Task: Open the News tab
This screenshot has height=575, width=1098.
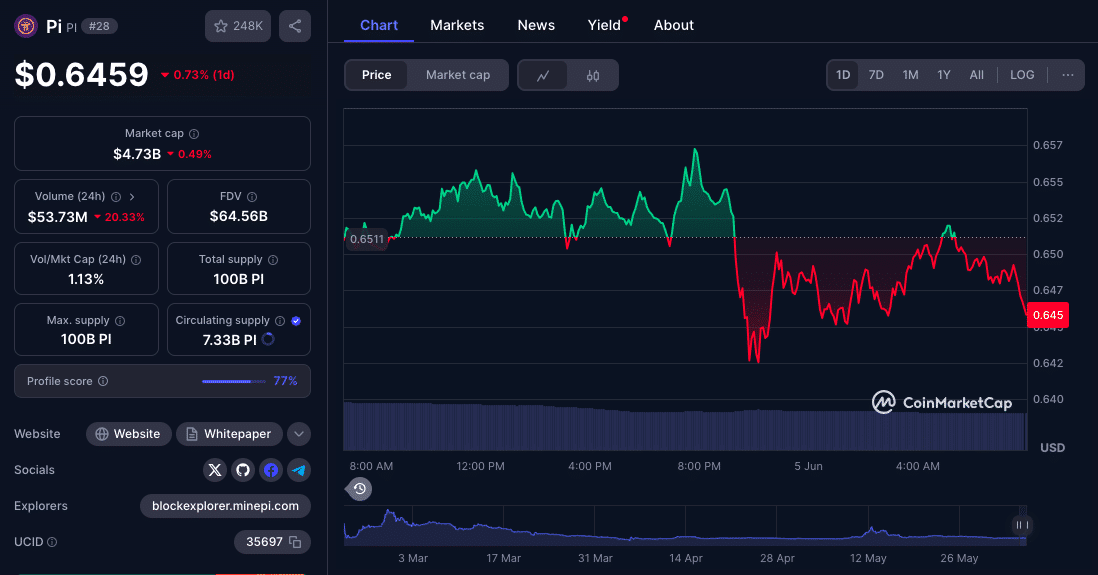Action: 536,25
